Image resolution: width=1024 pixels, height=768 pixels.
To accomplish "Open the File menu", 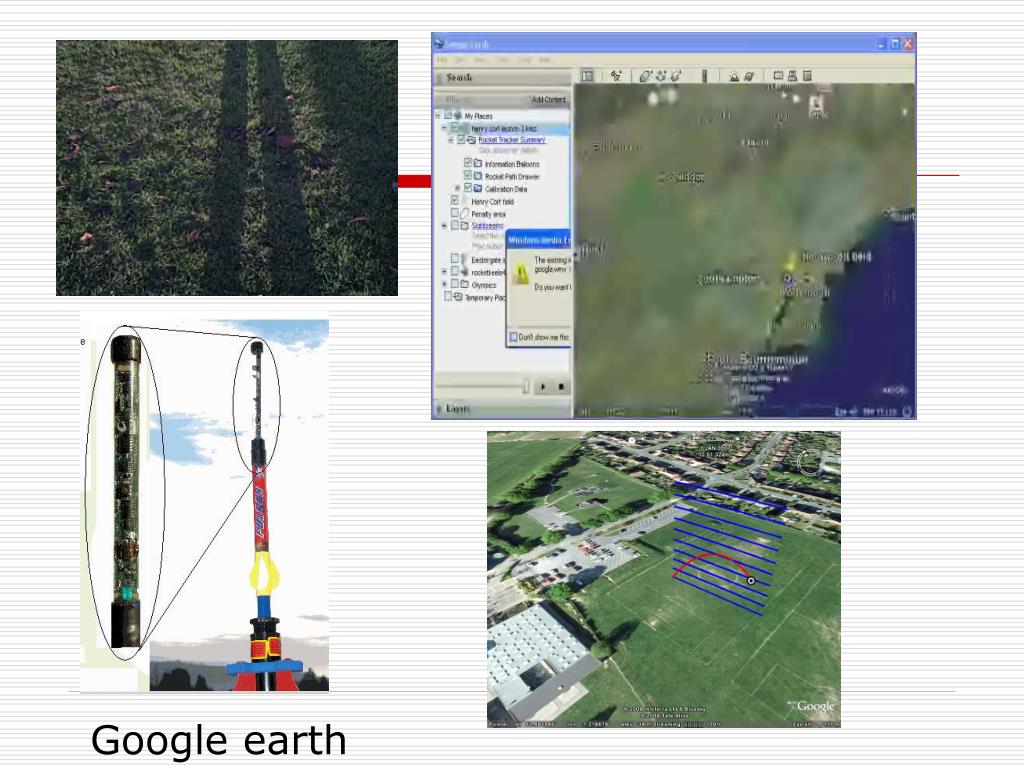I will (442, 60).
